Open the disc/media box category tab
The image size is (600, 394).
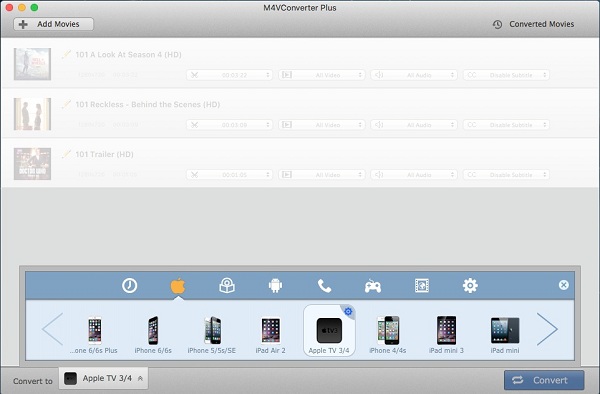click(x=227, y=285)
